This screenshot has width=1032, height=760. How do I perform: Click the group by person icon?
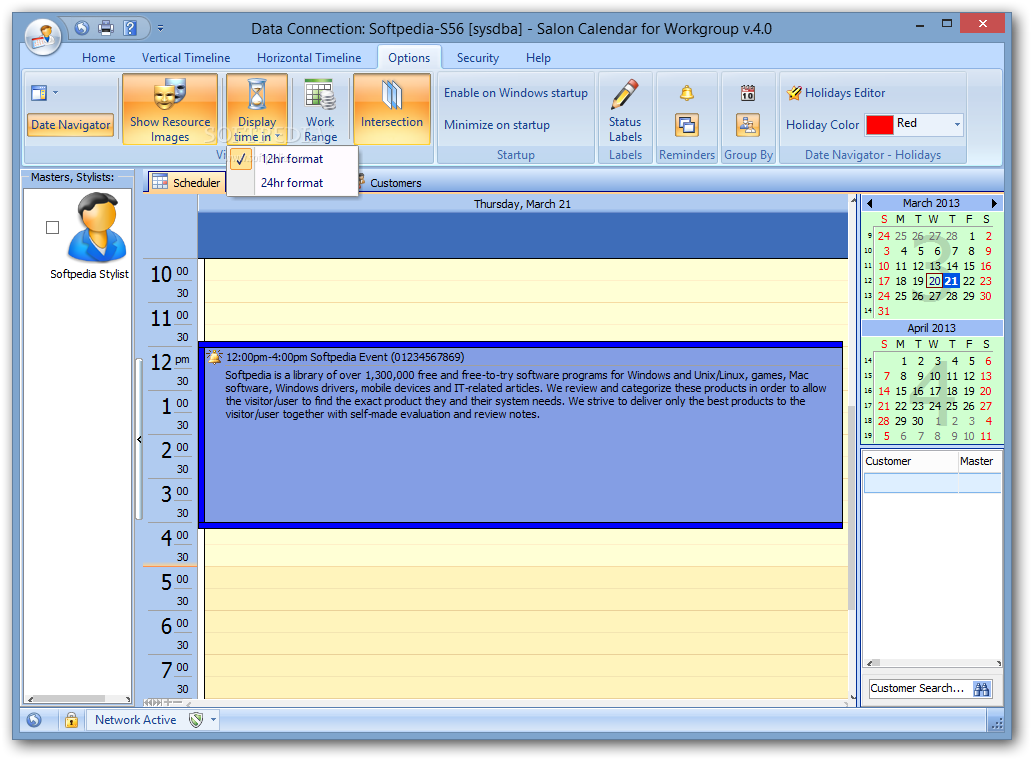pyautogui.click(x=748, y=125)
